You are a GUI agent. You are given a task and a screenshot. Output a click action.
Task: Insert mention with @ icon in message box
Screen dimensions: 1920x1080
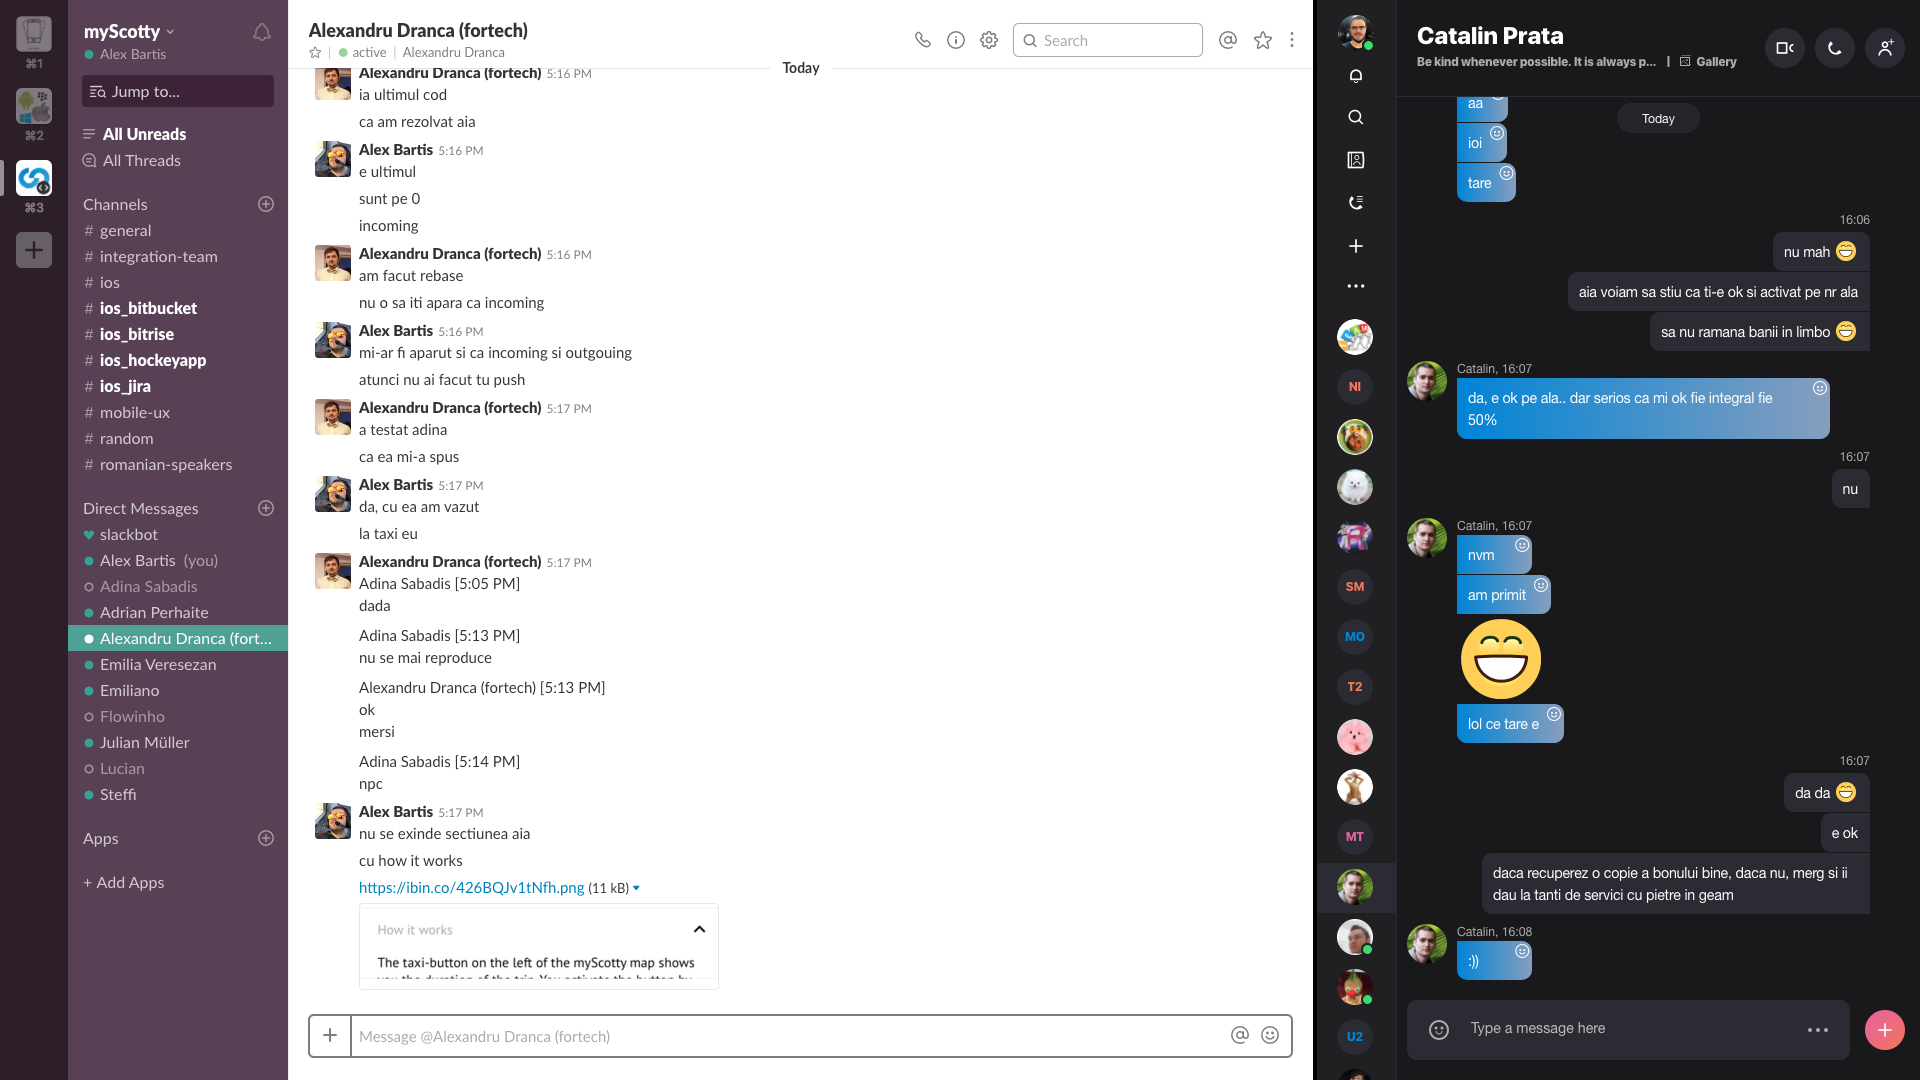(1240, 1036)
